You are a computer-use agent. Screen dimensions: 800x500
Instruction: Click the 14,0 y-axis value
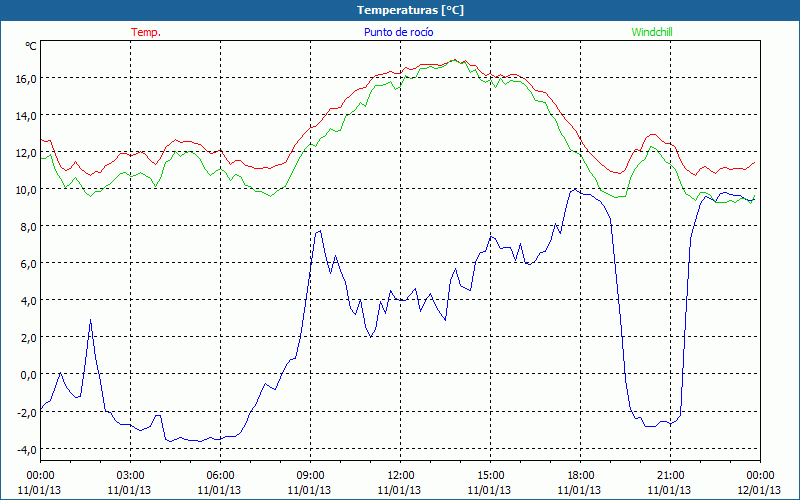[26, 115]
